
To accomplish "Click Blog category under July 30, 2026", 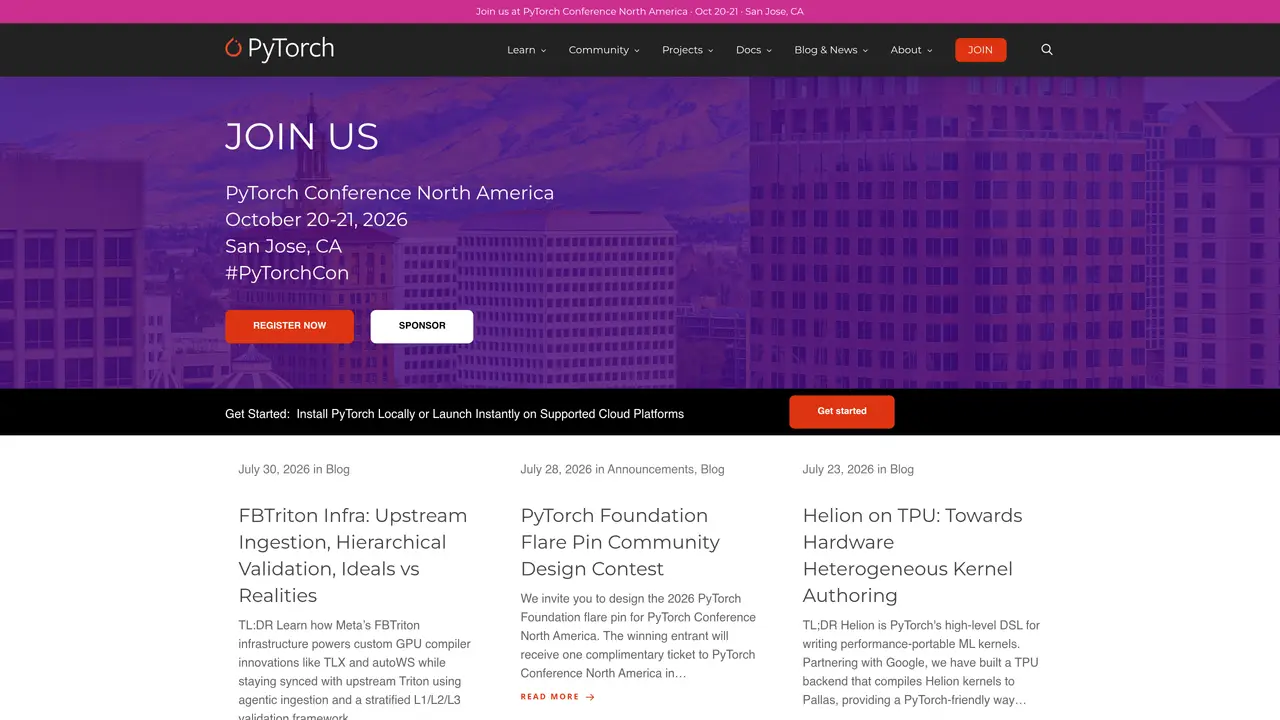I will click(338, 469).
